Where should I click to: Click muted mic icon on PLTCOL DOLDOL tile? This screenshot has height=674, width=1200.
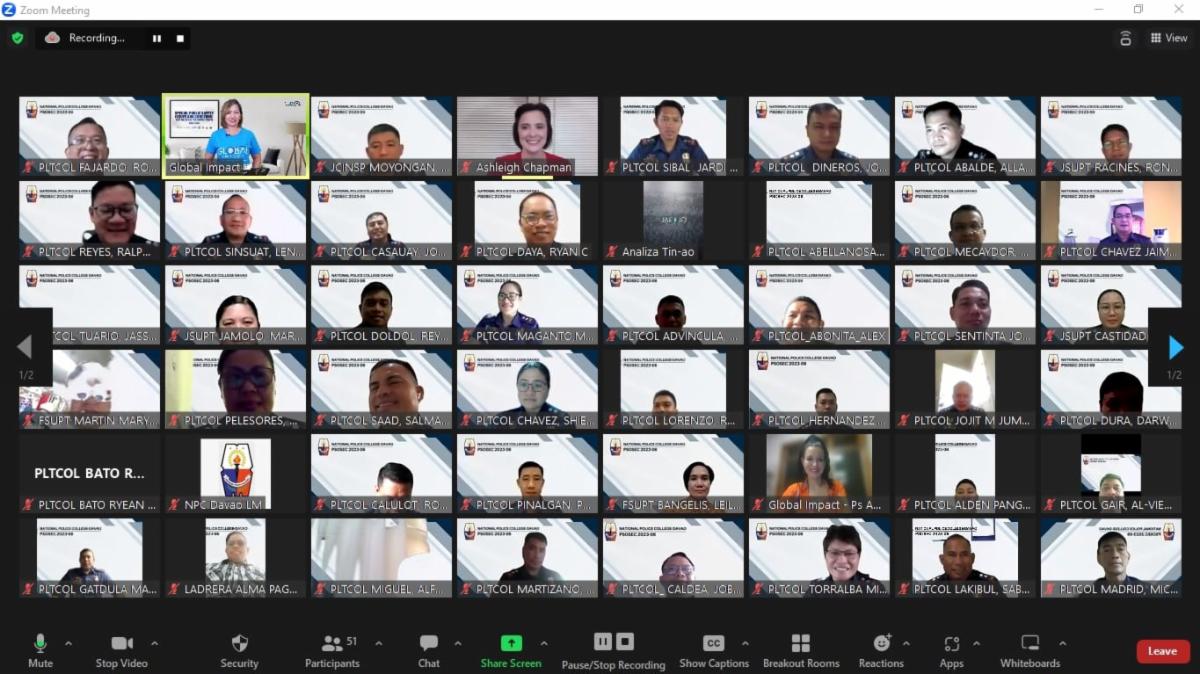click(x=320, y=336)
